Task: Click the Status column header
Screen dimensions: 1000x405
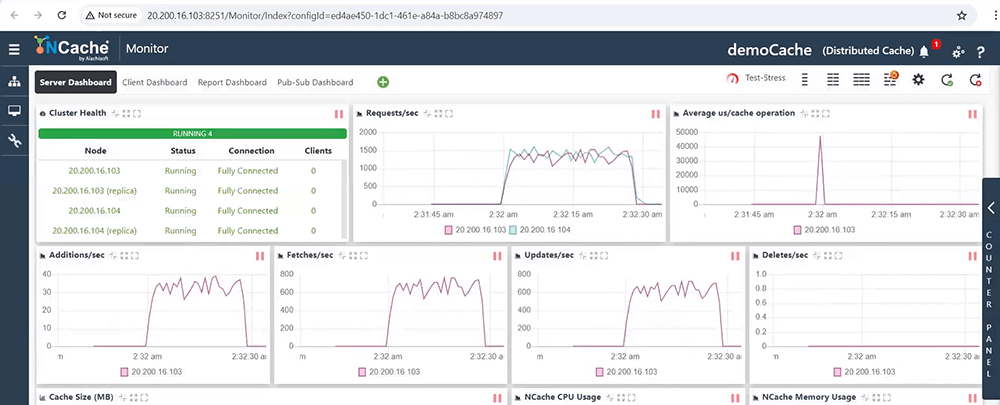Action: click(183, 151)
